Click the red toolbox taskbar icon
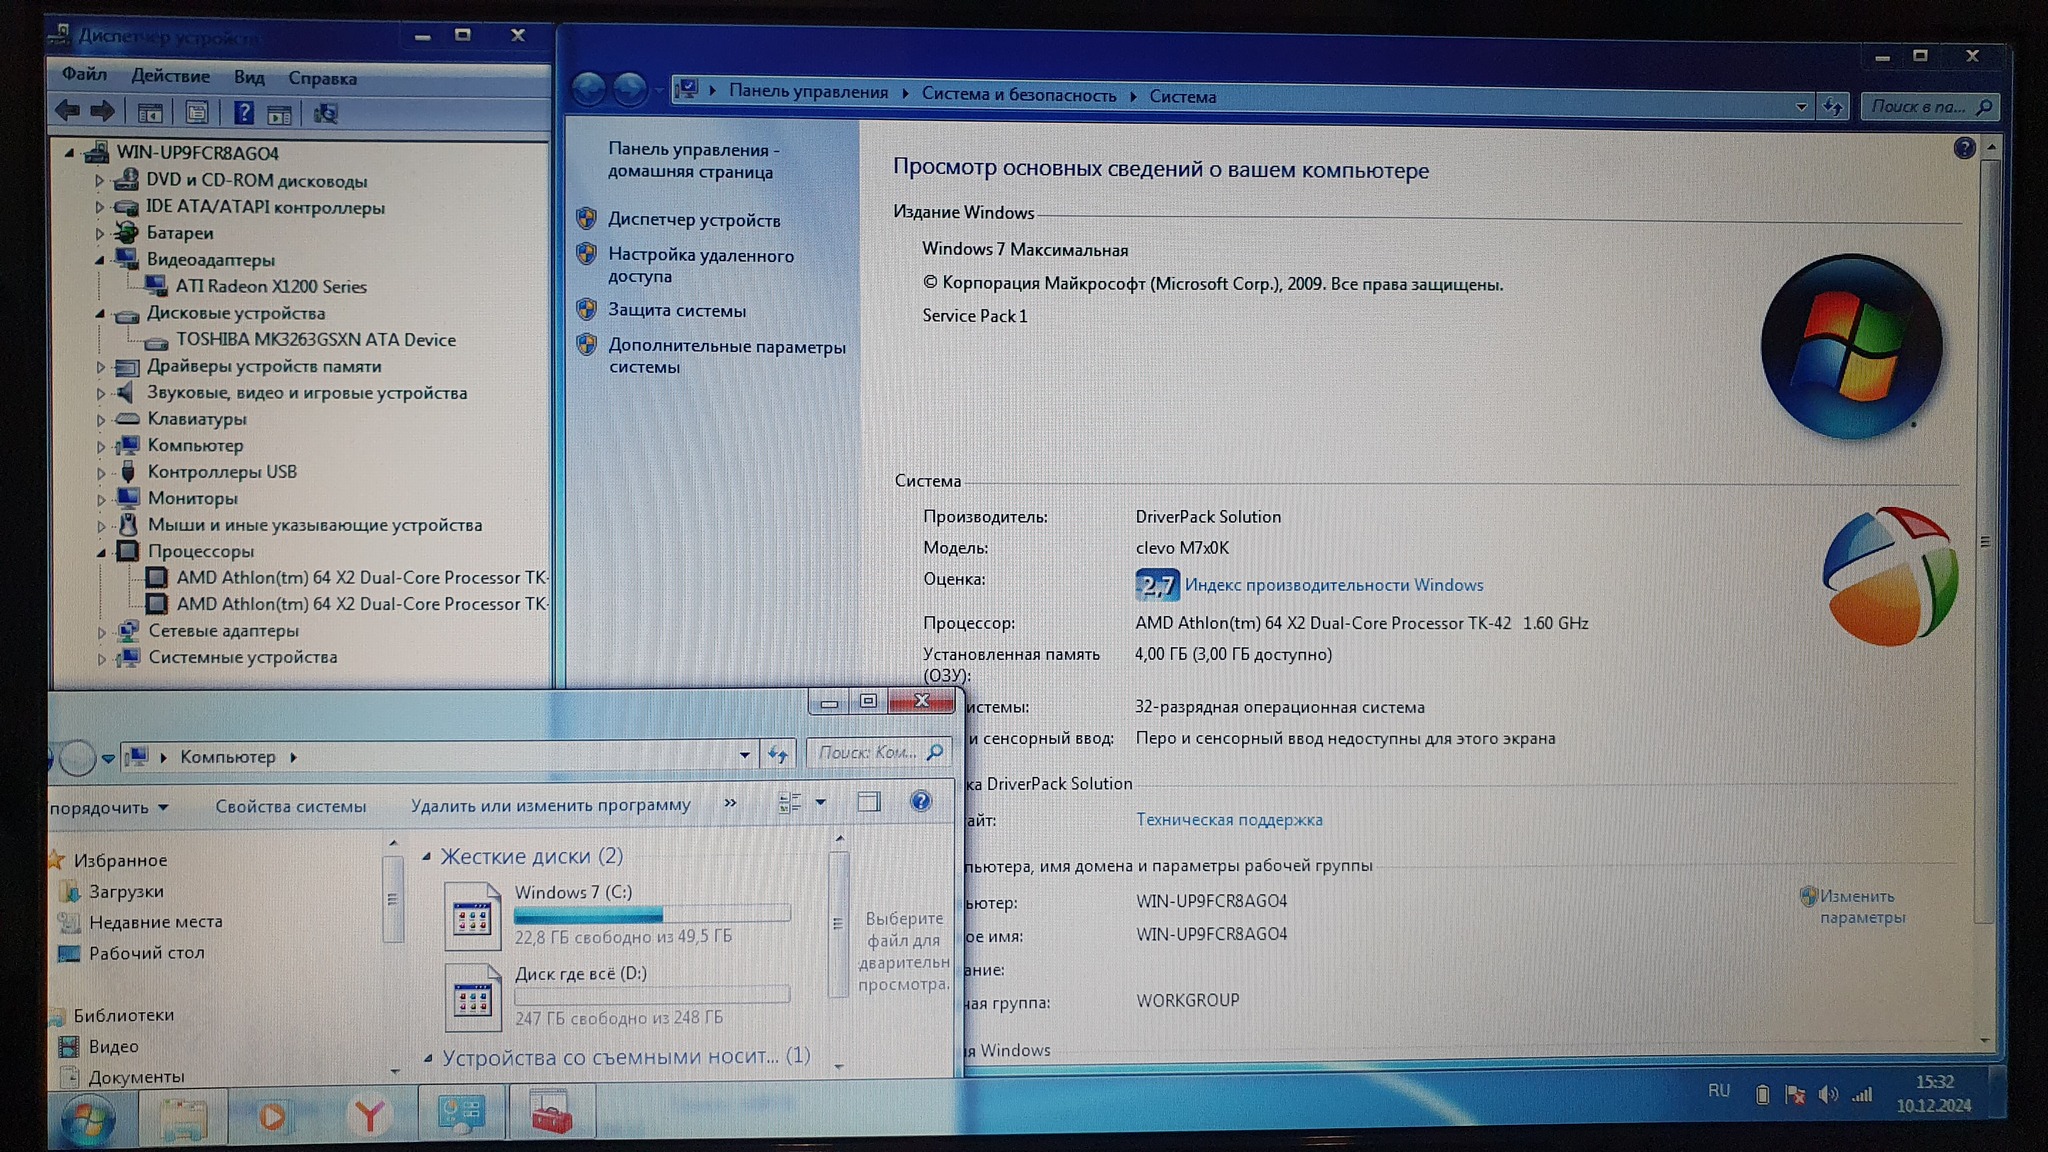This screenshot has height=1152, width=2048. (x=551, y=1115)
